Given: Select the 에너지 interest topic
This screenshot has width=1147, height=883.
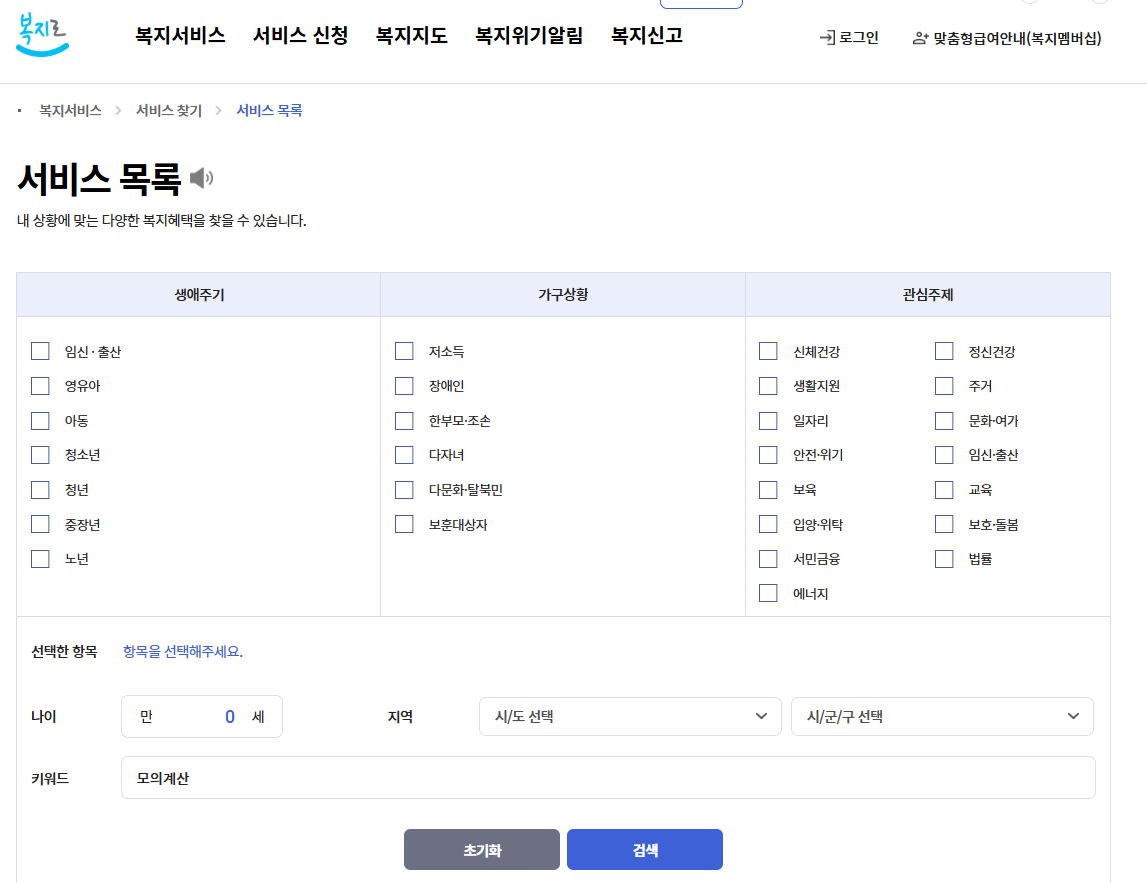Looking at the screenshot, I should (x=768, y=592).
